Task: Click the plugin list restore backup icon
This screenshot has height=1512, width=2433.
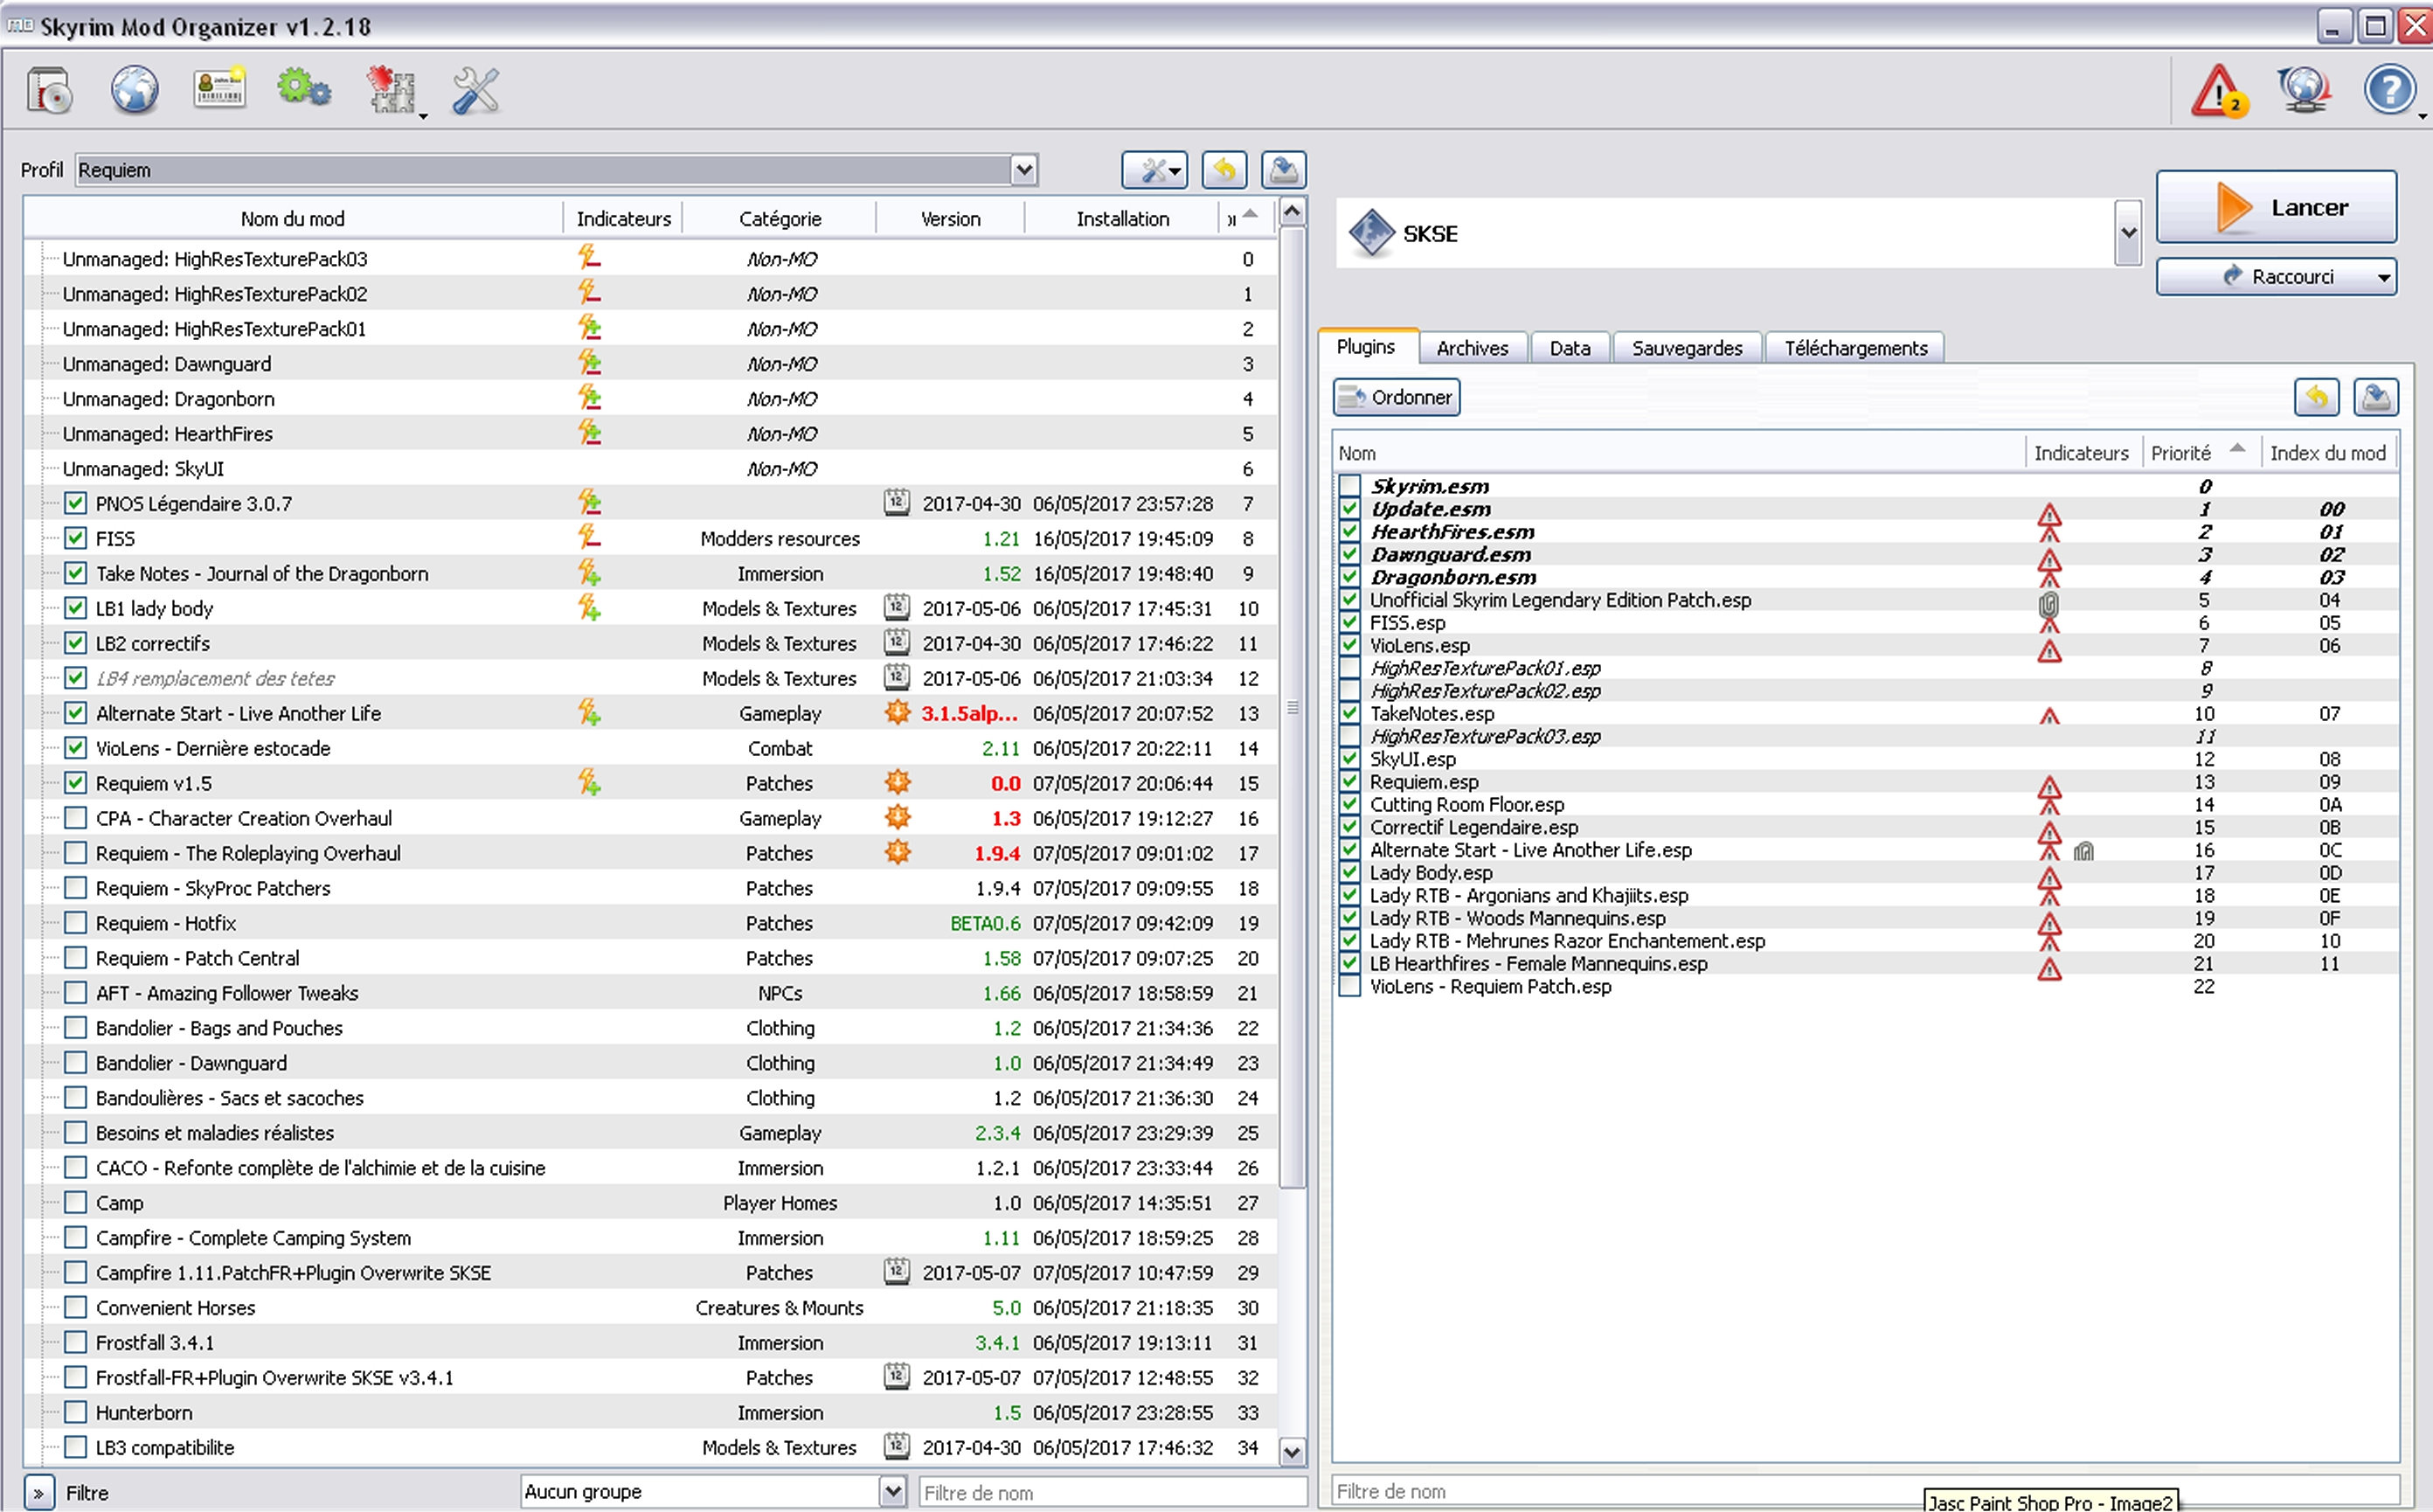Action: pos(2316,397)
